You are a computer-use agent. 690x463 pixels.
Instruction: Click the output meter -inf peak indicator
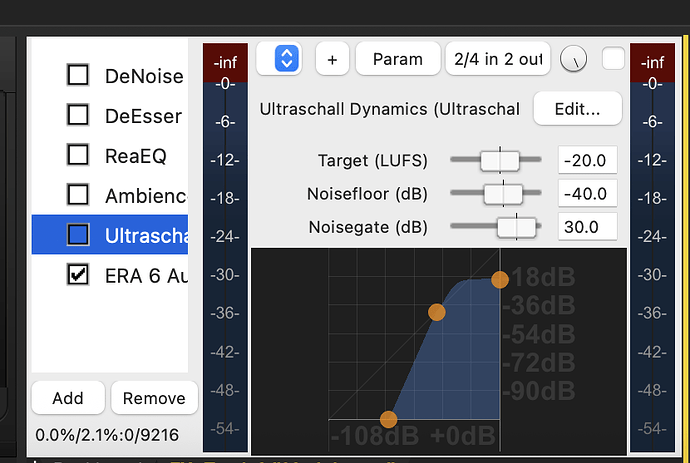(652, 62)
